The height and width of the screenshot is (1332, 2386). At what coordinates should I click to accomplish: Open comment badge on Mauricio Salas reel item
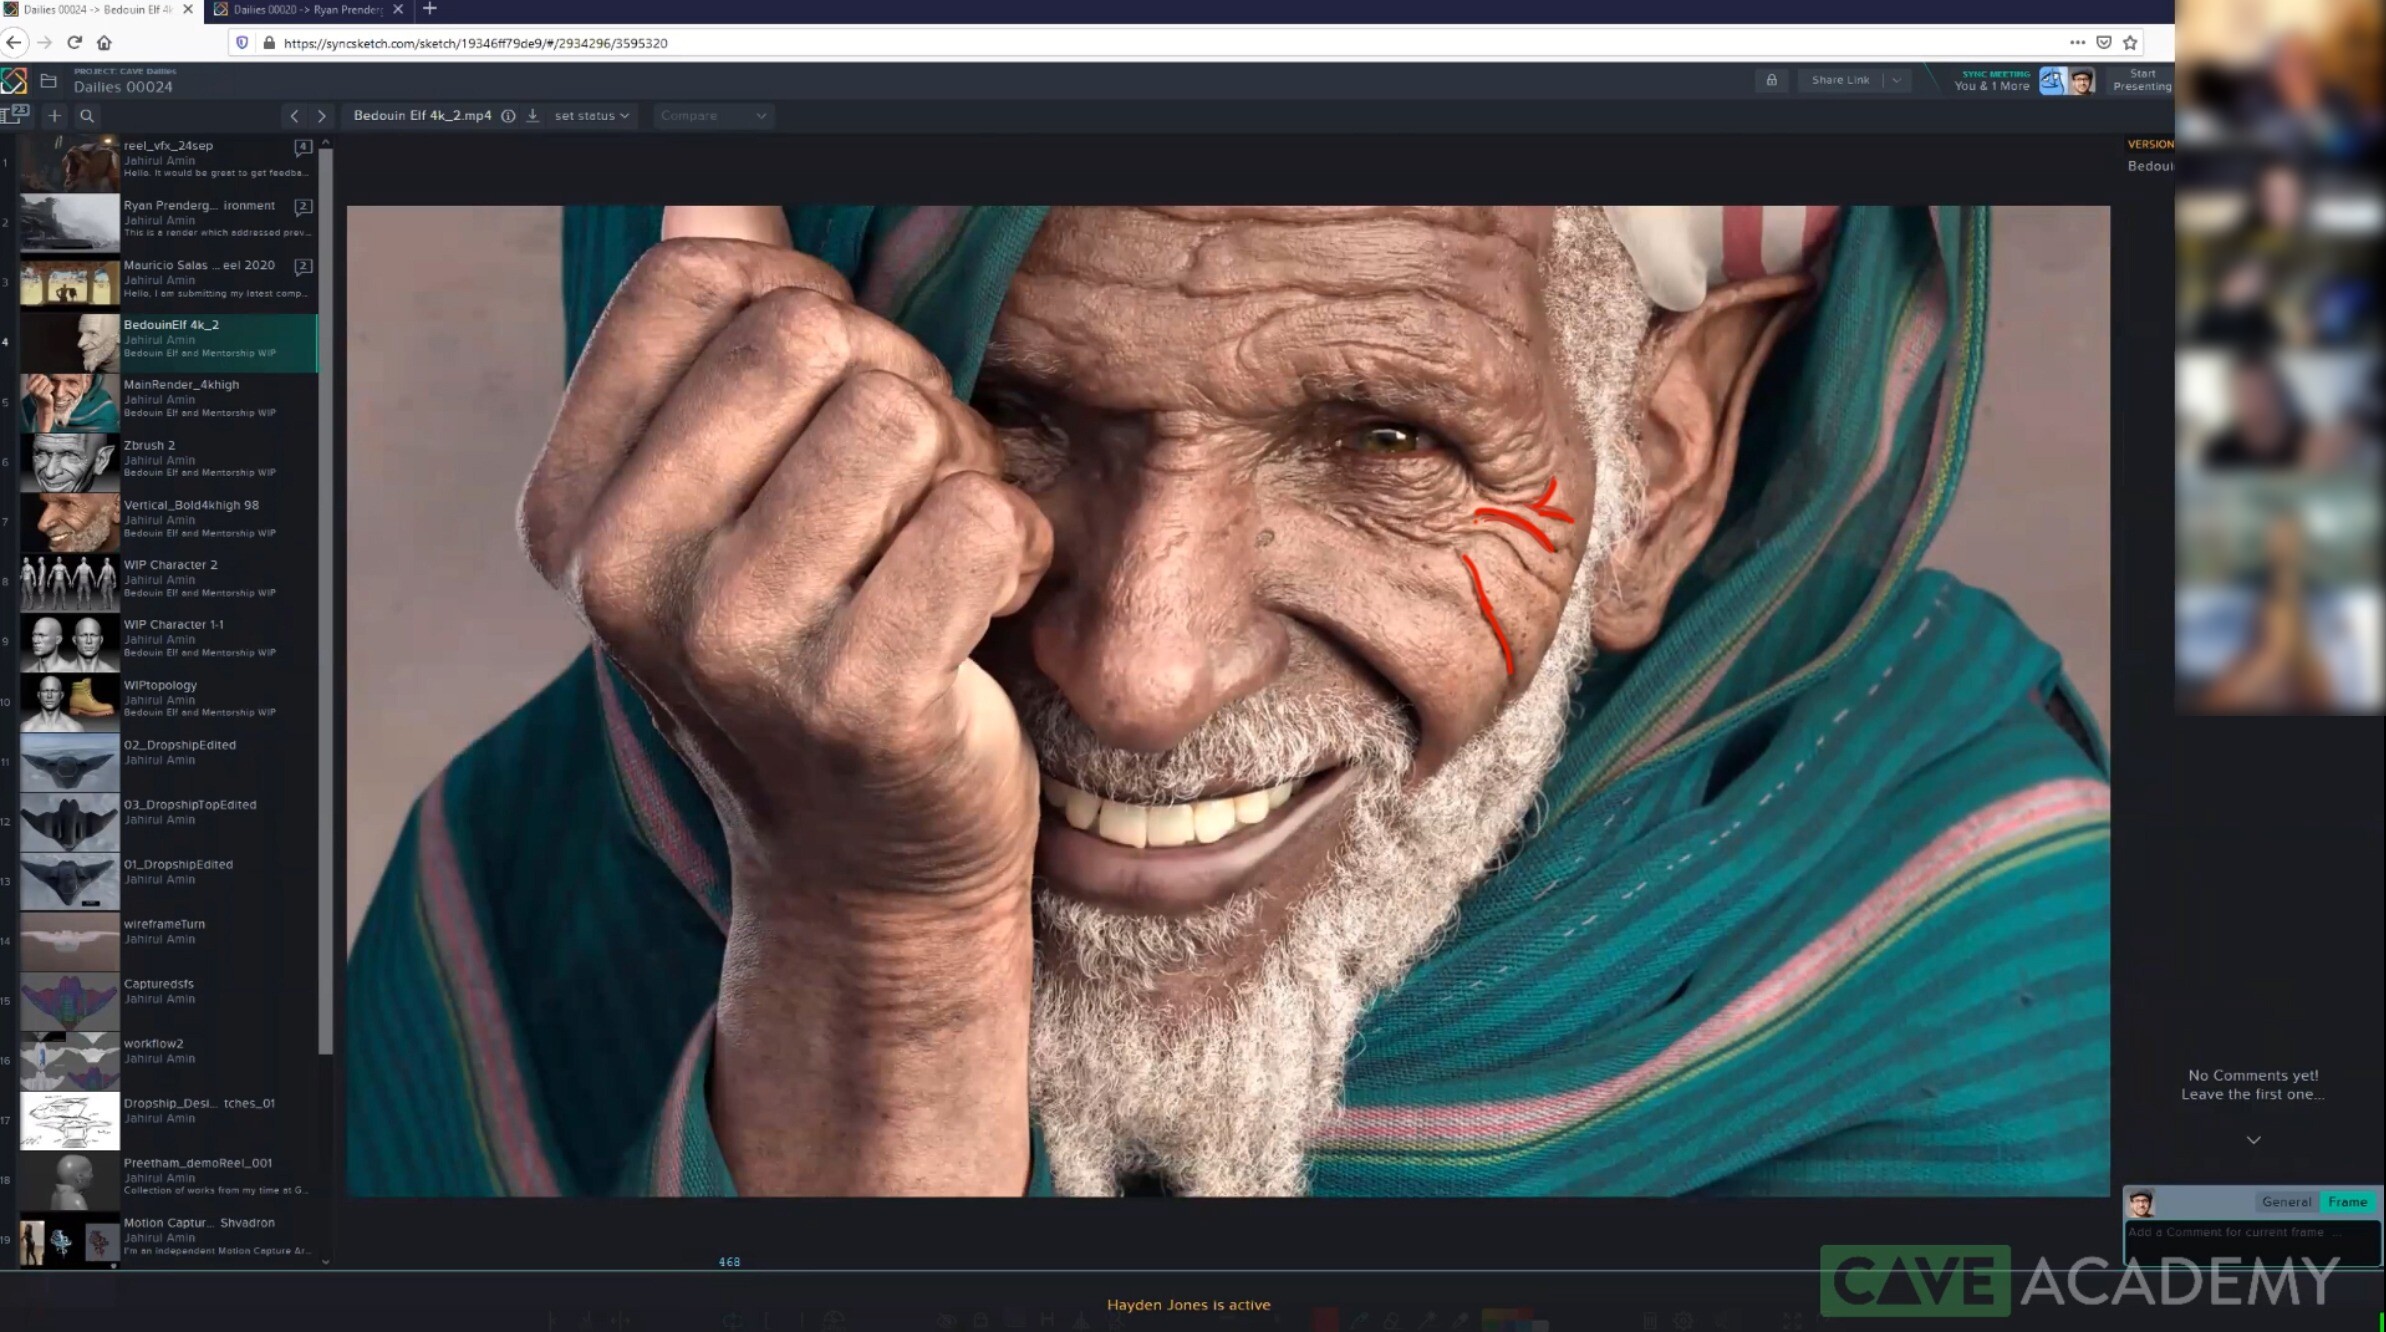pos(303,266)
